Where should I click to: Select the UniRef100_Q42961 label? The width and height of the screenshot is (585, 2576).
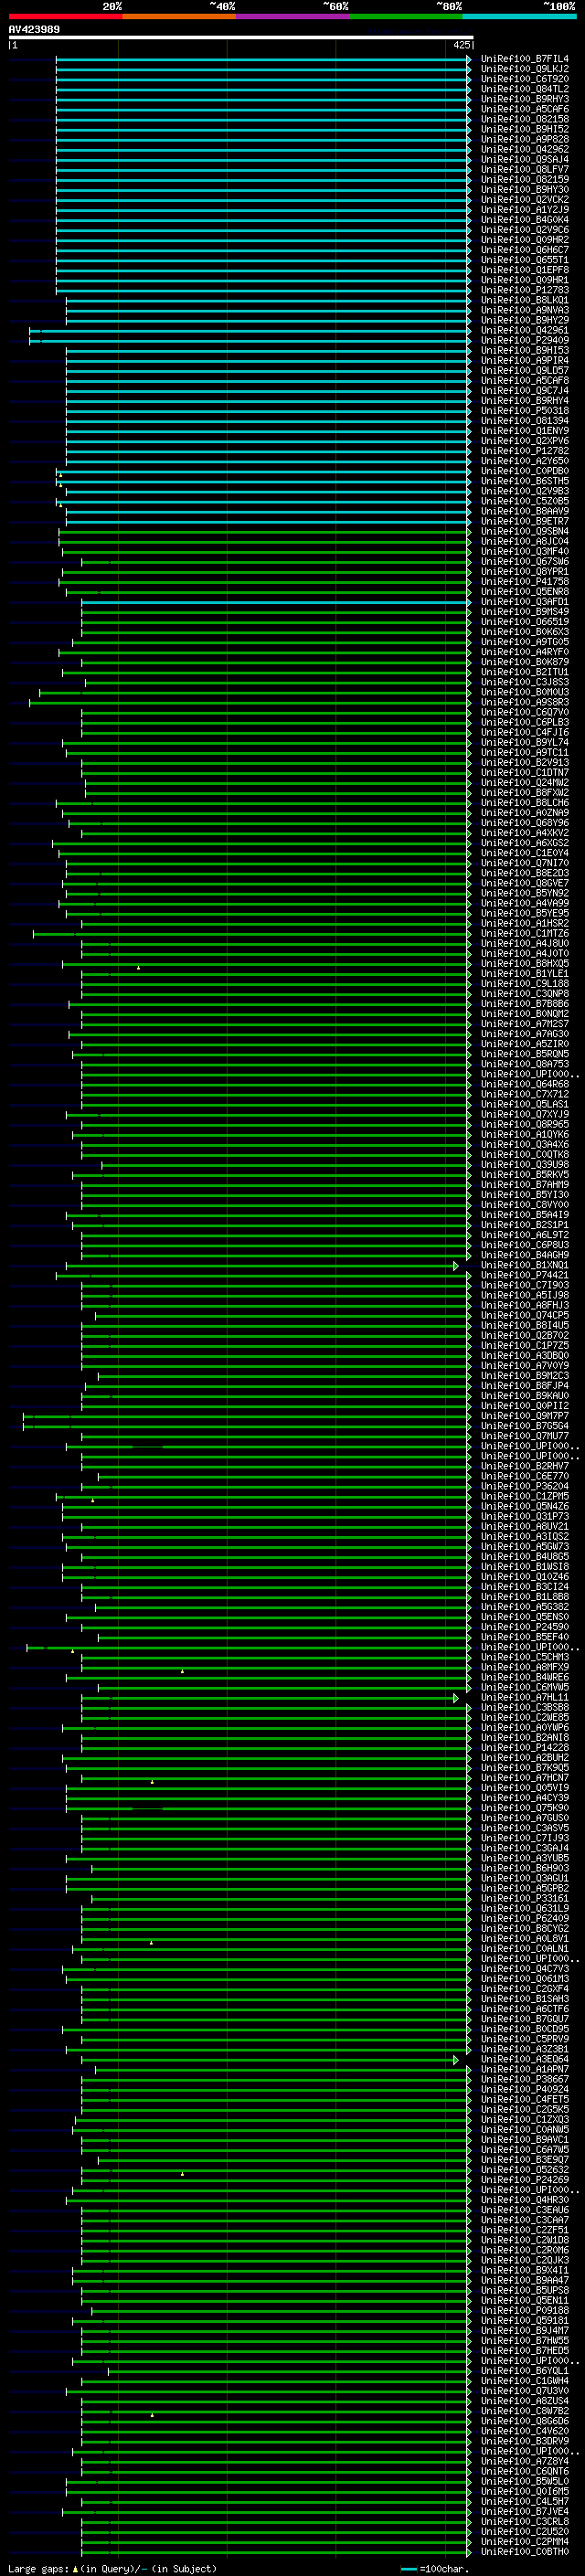[x=525, y=330]
